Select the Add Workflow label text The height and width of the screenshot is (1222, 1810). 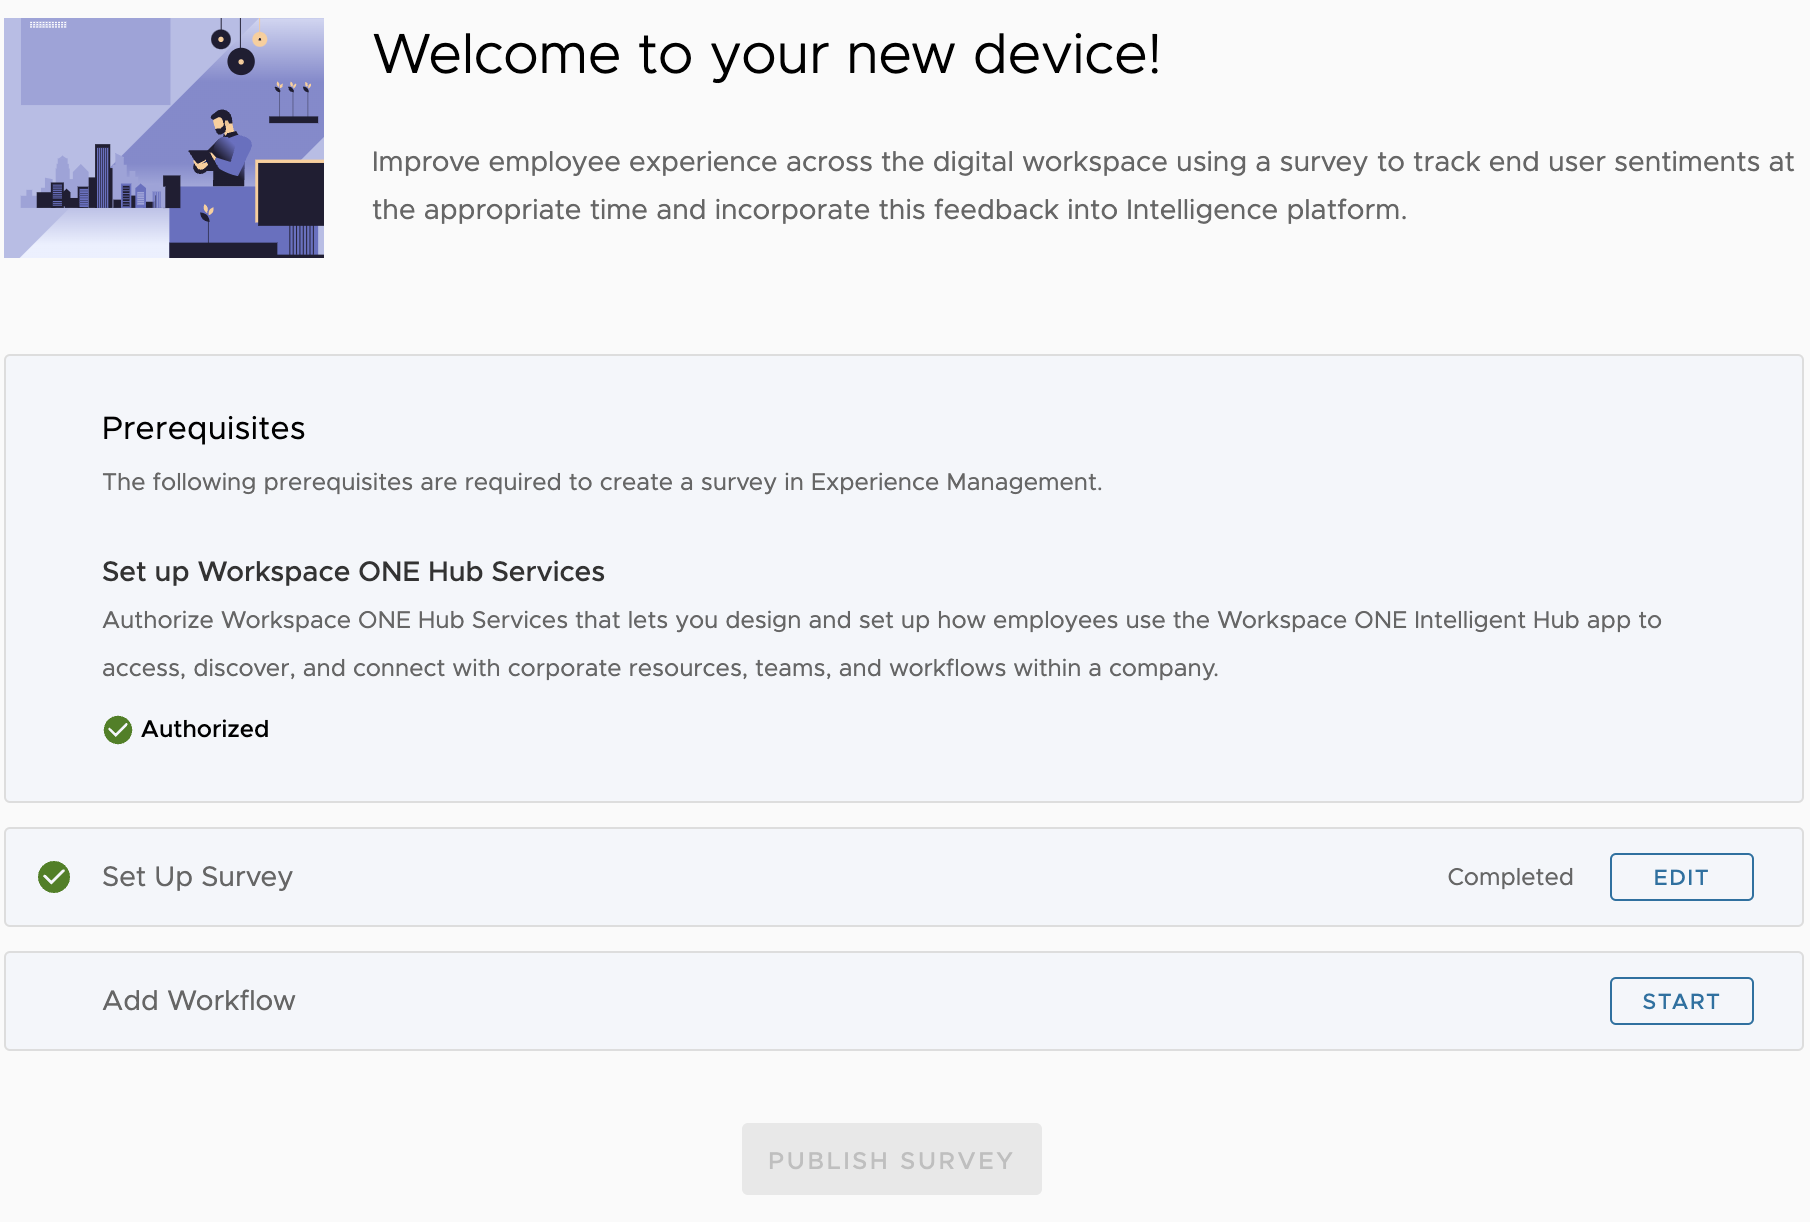point(198,1001)
